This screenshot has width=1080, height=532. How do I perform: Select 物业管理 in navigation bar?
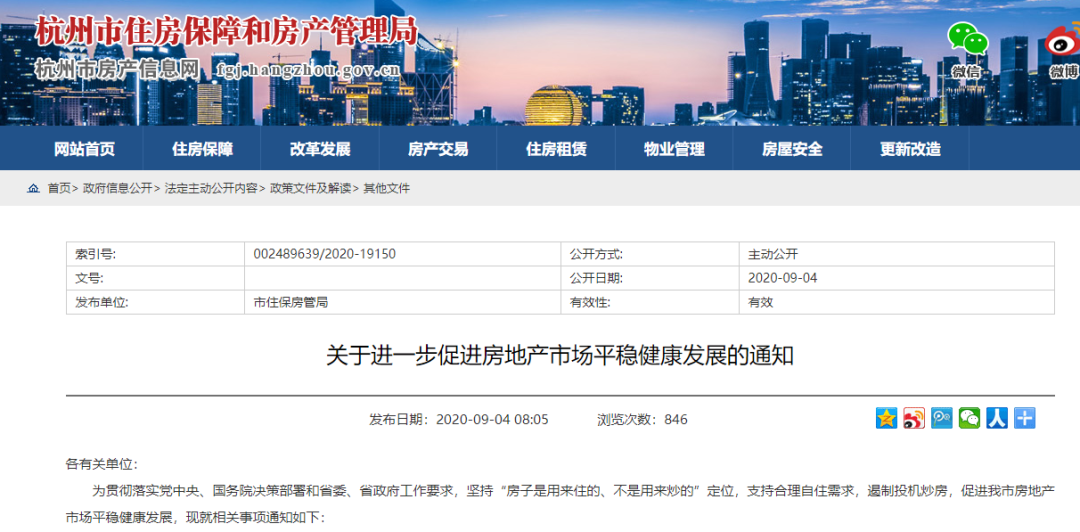(674, 149)
